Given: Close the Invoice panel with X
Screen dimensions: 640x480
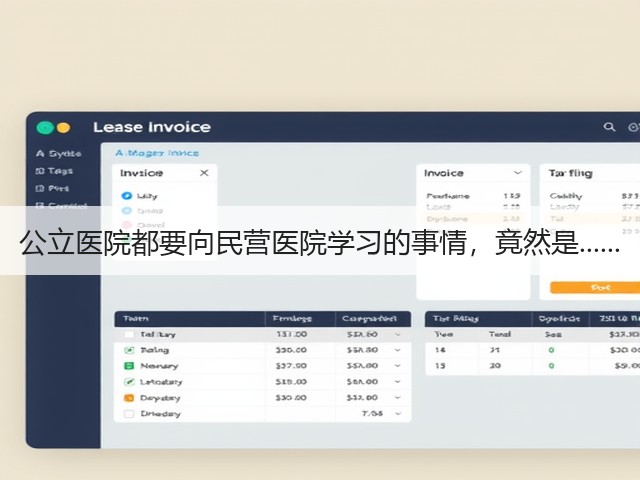Looking at the screenshot, I should coord(204,173).
